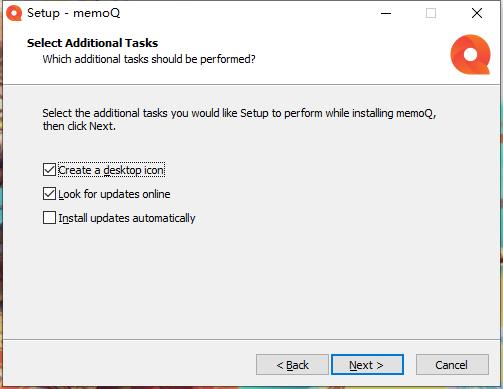Click the 'Look for updates online' label text
Image resolution: width=503 pixels, height=389 pixels.
click(114, 194)
